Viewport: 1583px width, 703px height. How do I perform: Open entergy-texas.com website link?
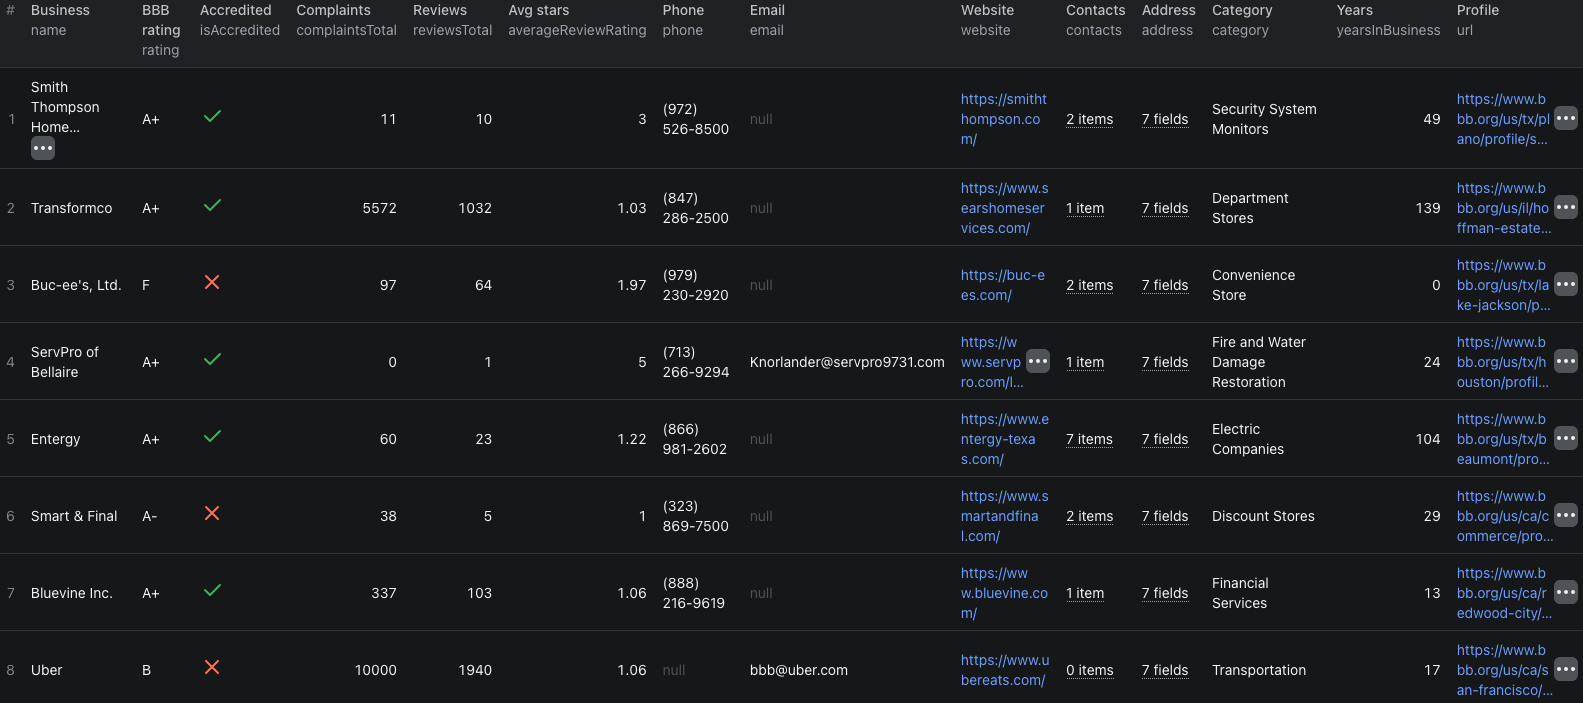[1004, 439]
